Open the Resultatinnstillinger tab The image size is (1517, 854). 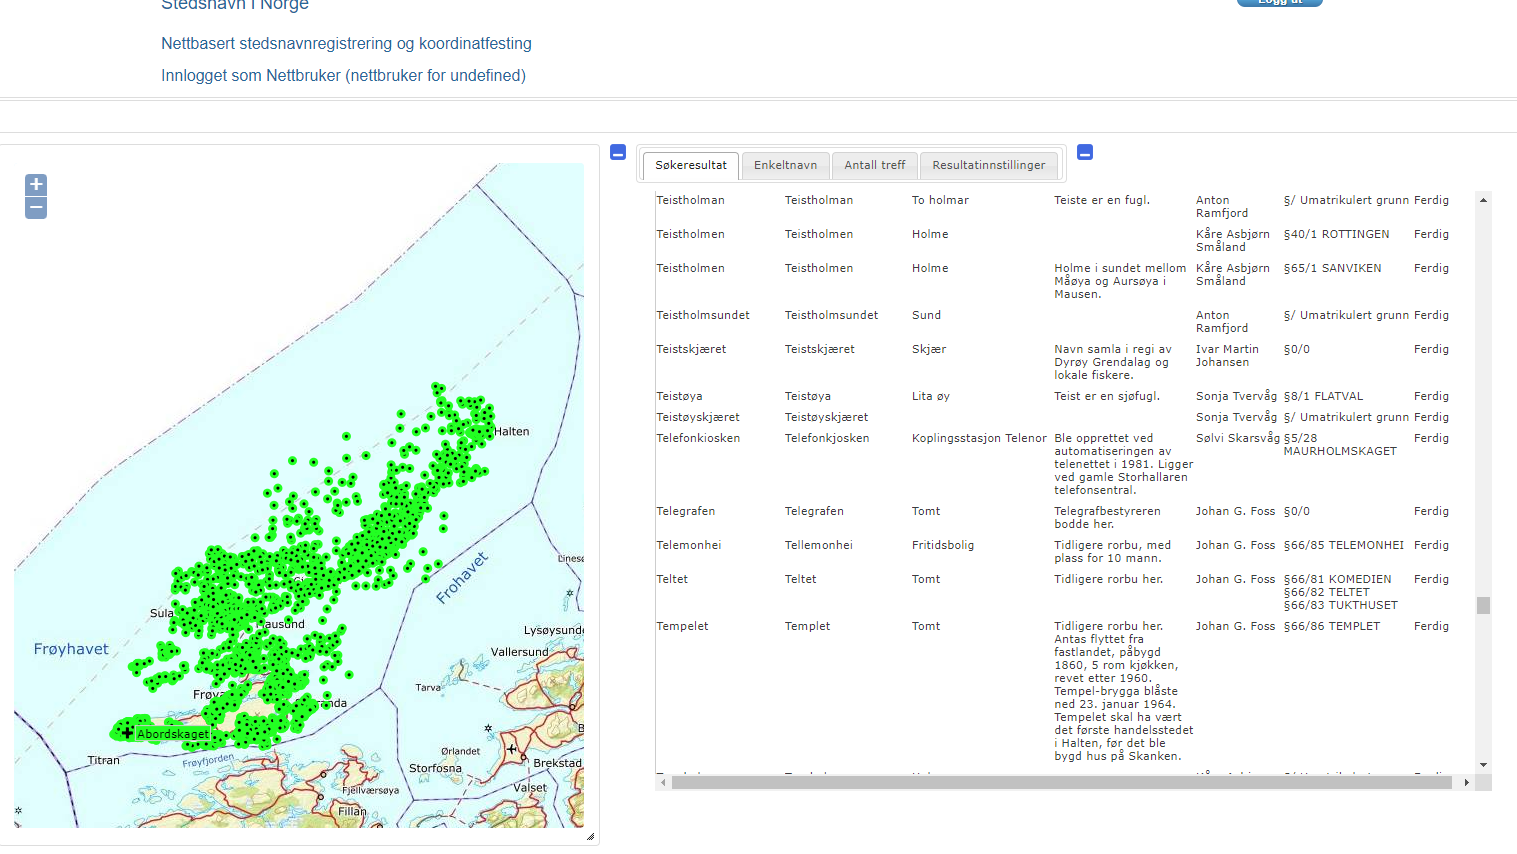tap(988, 166)
